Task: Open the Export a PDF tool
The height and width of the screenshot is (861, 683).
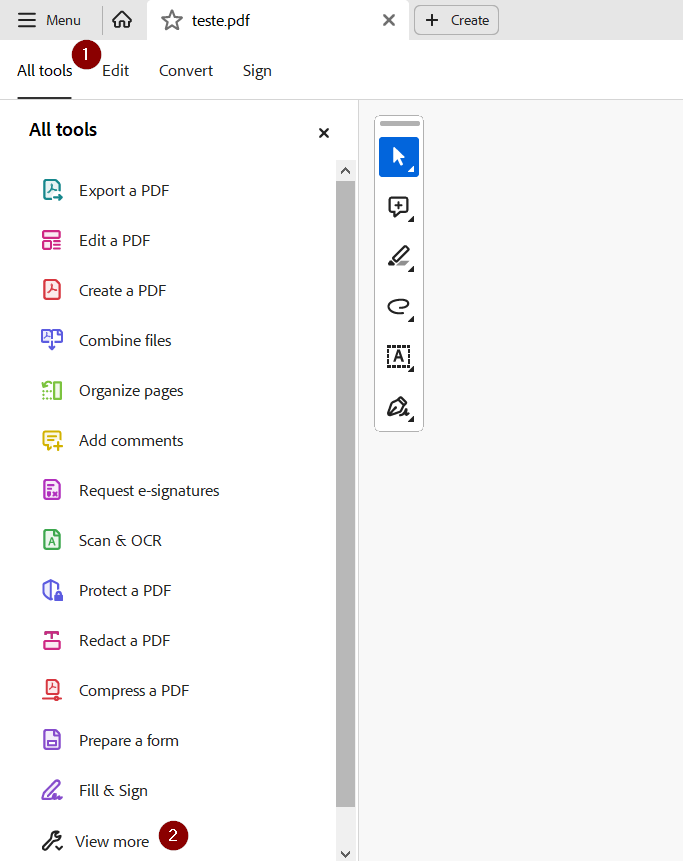Action: coord(123,191)
